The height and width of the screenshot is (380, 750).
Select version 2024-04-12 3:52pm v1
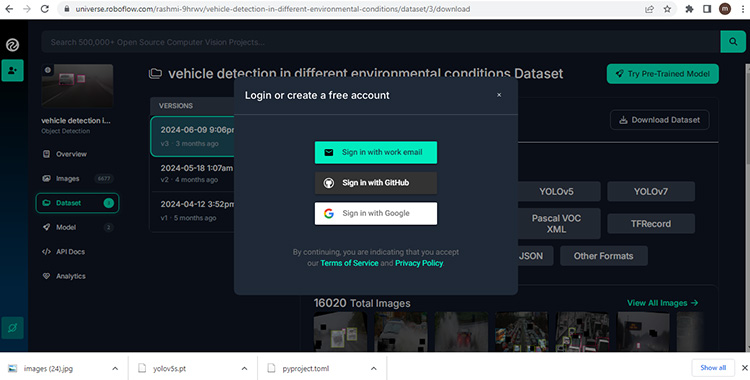point(193,211)
